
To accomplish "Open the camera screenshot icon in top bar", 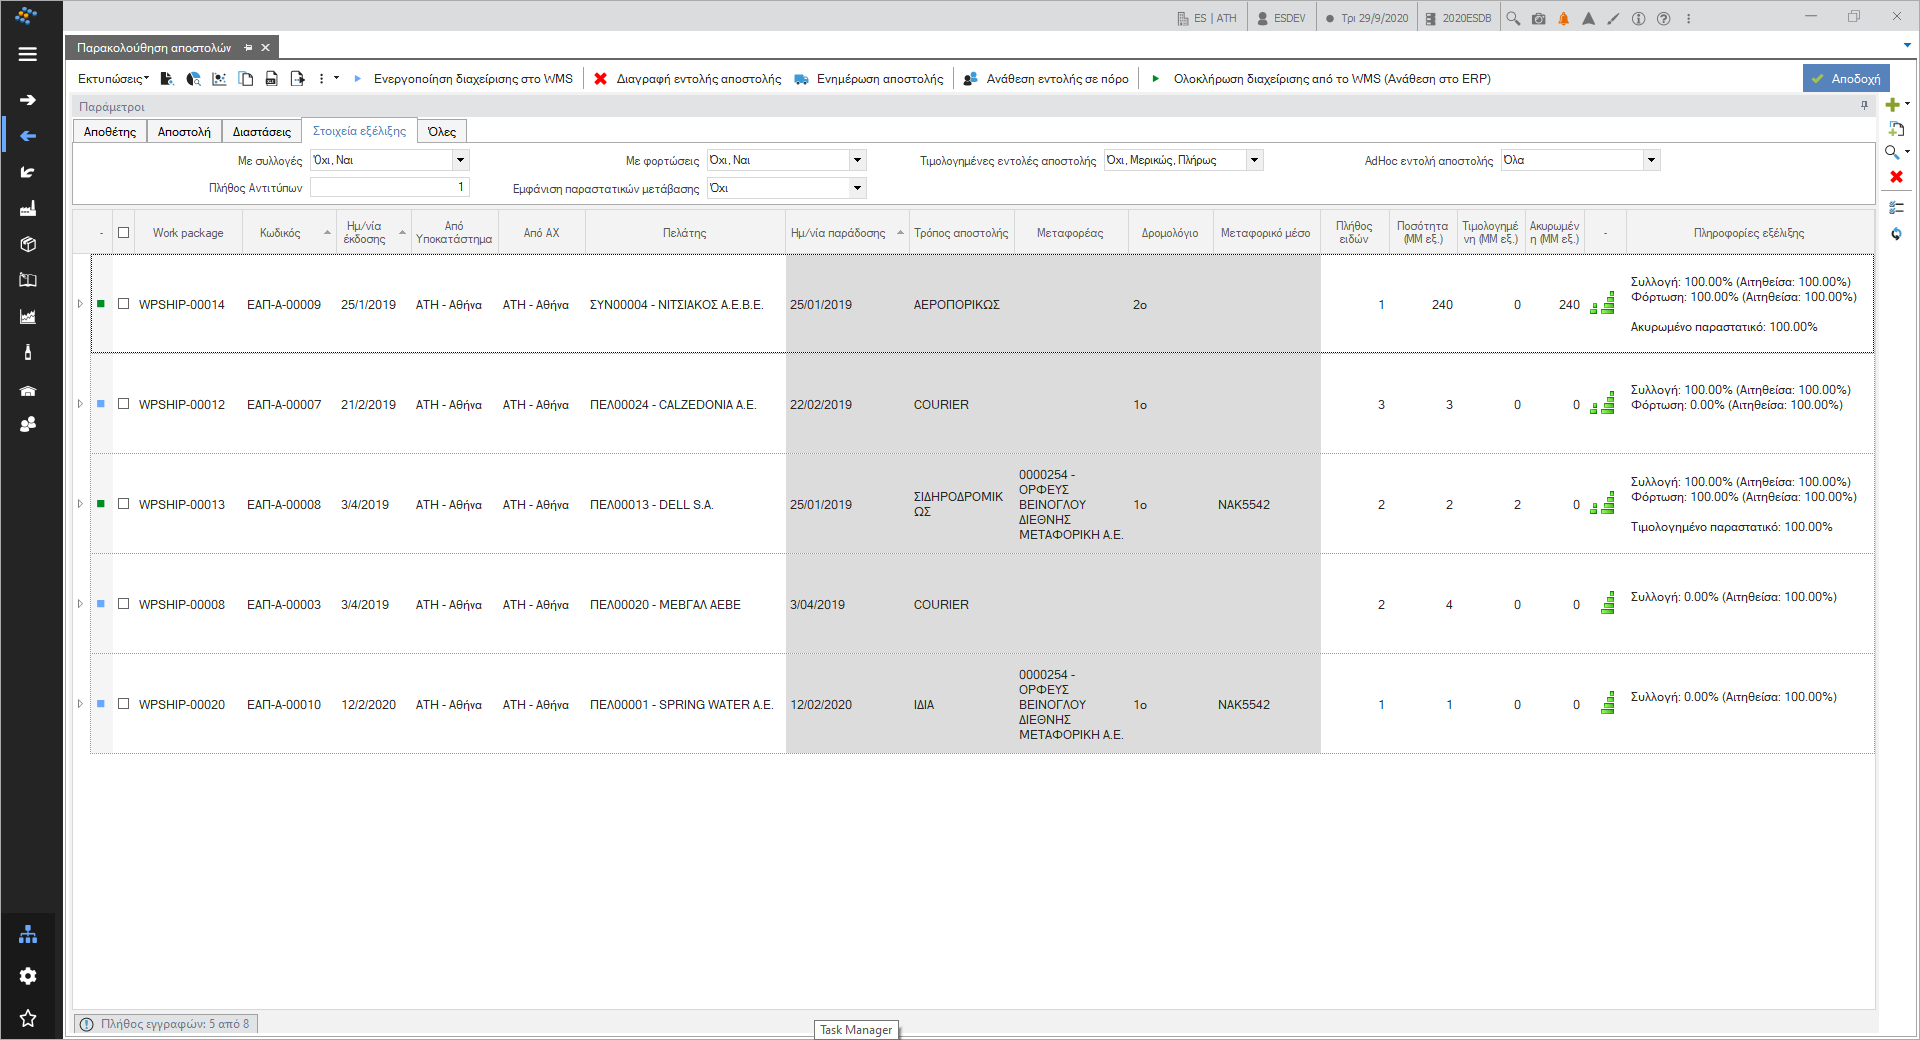I will coord(1538,18).
